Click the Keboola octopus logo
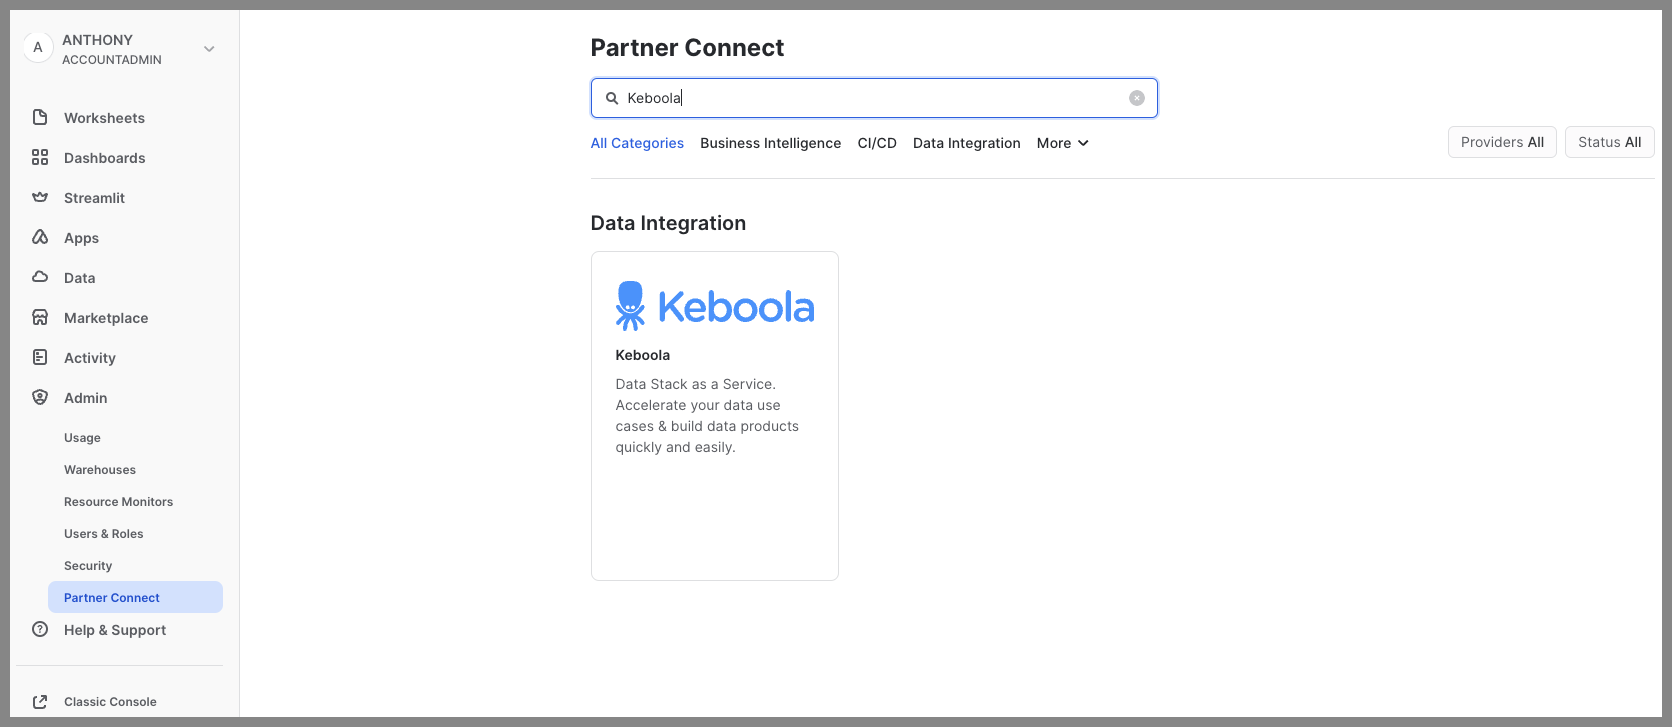Viewport: 1672px width, 727px height. coord(630,306)
